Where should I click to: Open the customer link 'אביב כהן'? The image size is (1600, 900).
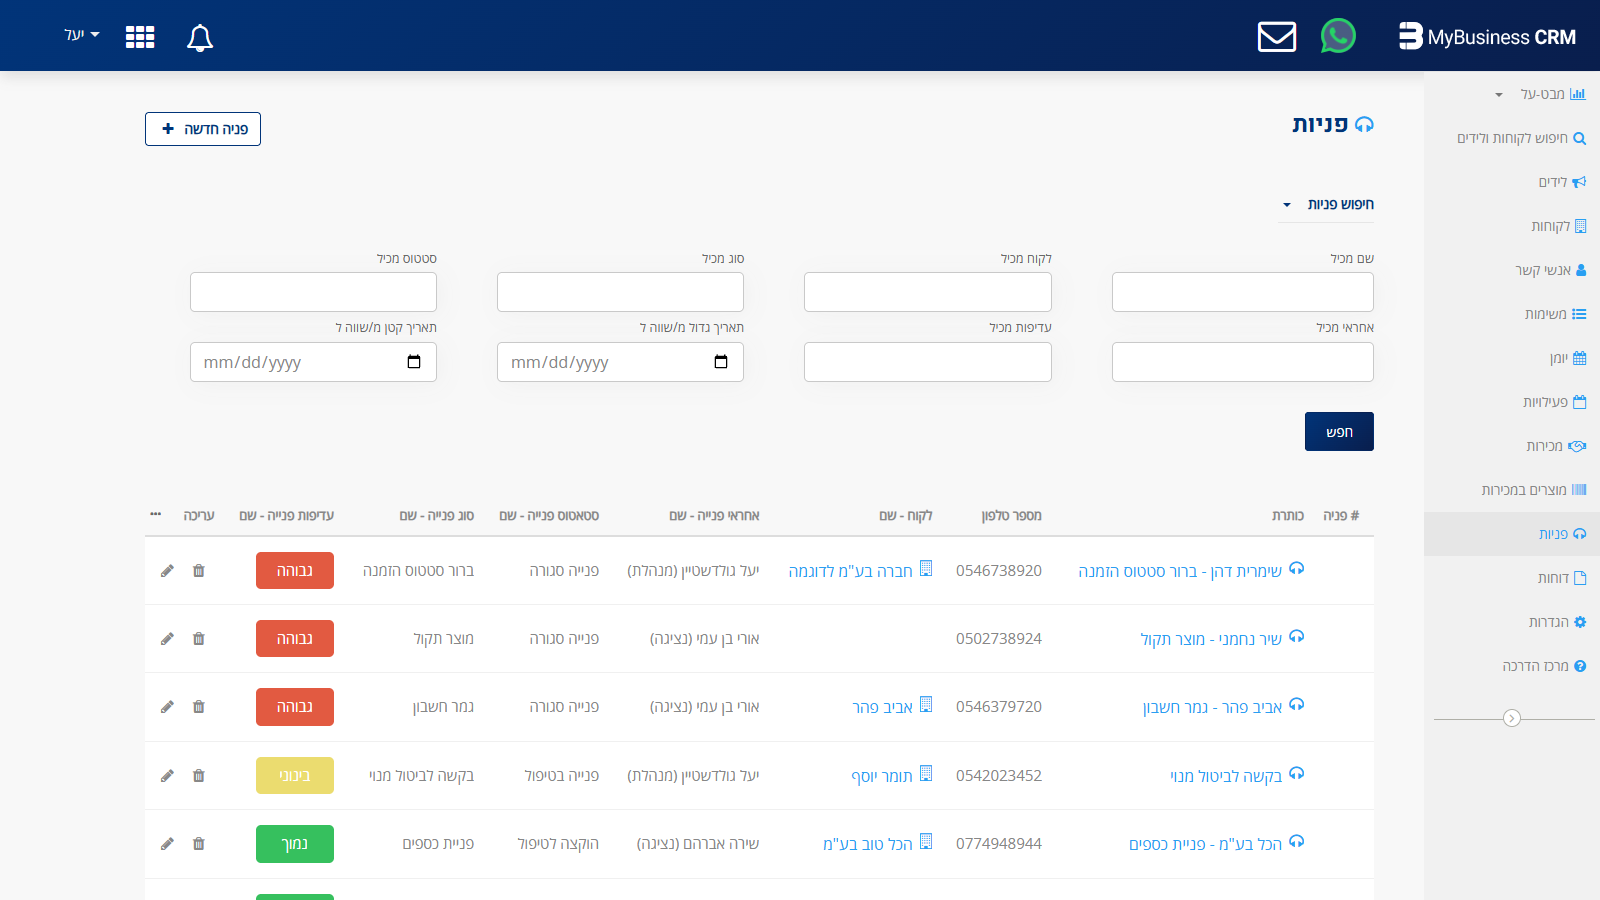point(882,707)
